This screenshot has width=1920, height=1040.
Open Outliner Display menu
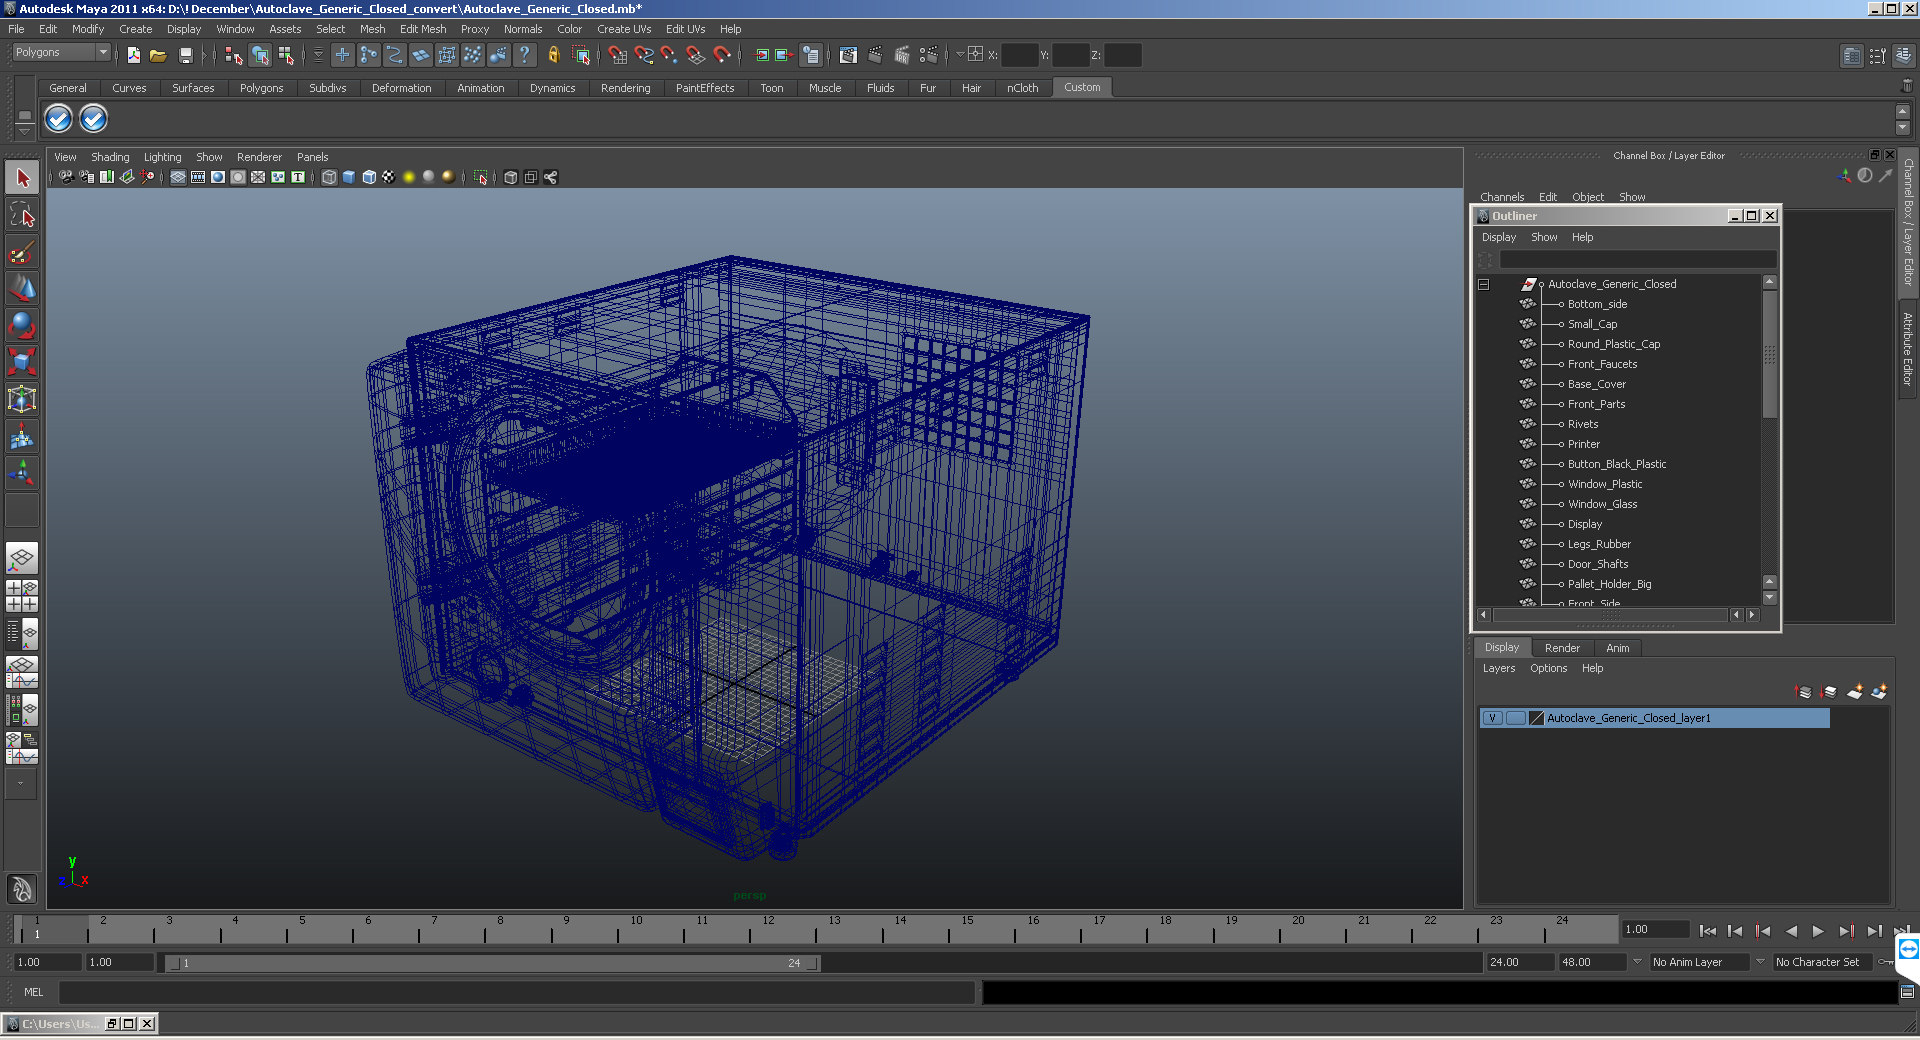1498,237
